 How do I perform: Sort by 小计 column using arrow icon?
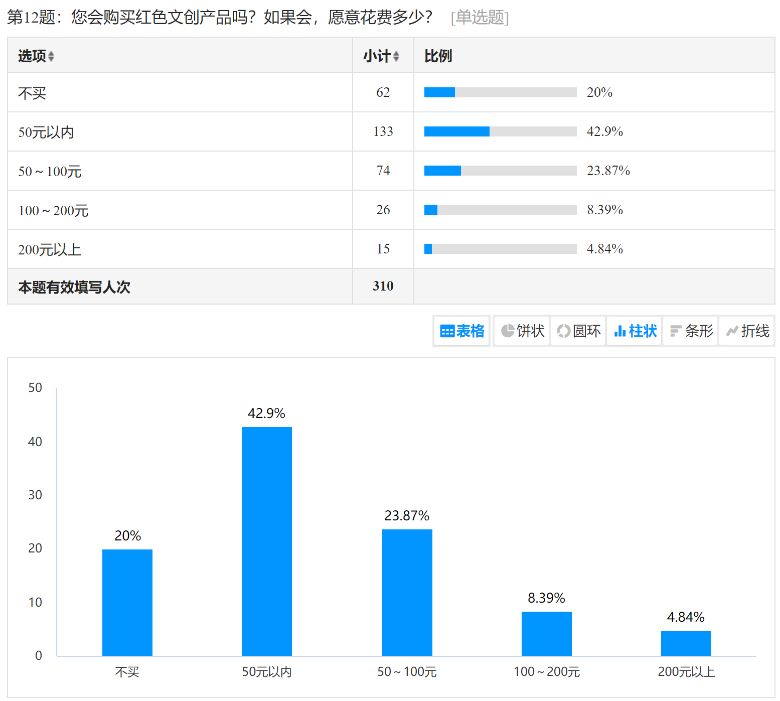coord(396,56)
